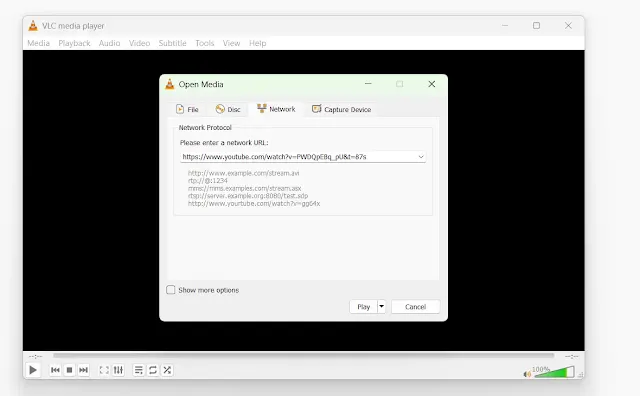Click elapsed time display left of seek bar
Image resolution: width=640 pixels, height=396 pixels.
click(x=36, y=356)
